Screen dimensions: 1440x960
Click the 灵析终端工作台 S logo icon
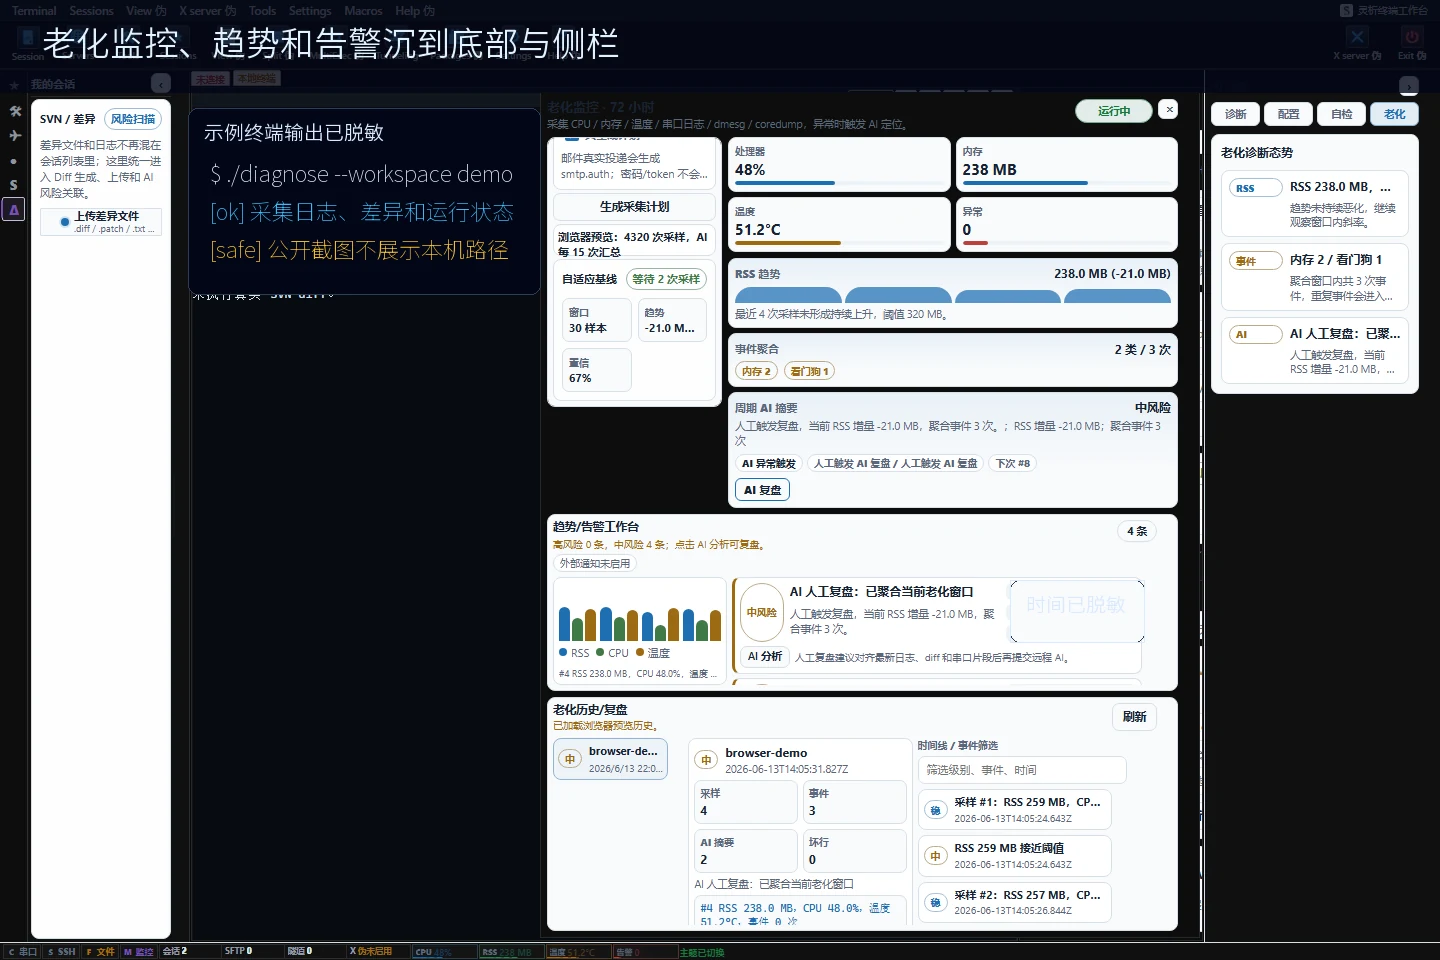[x=1346, y=10]
